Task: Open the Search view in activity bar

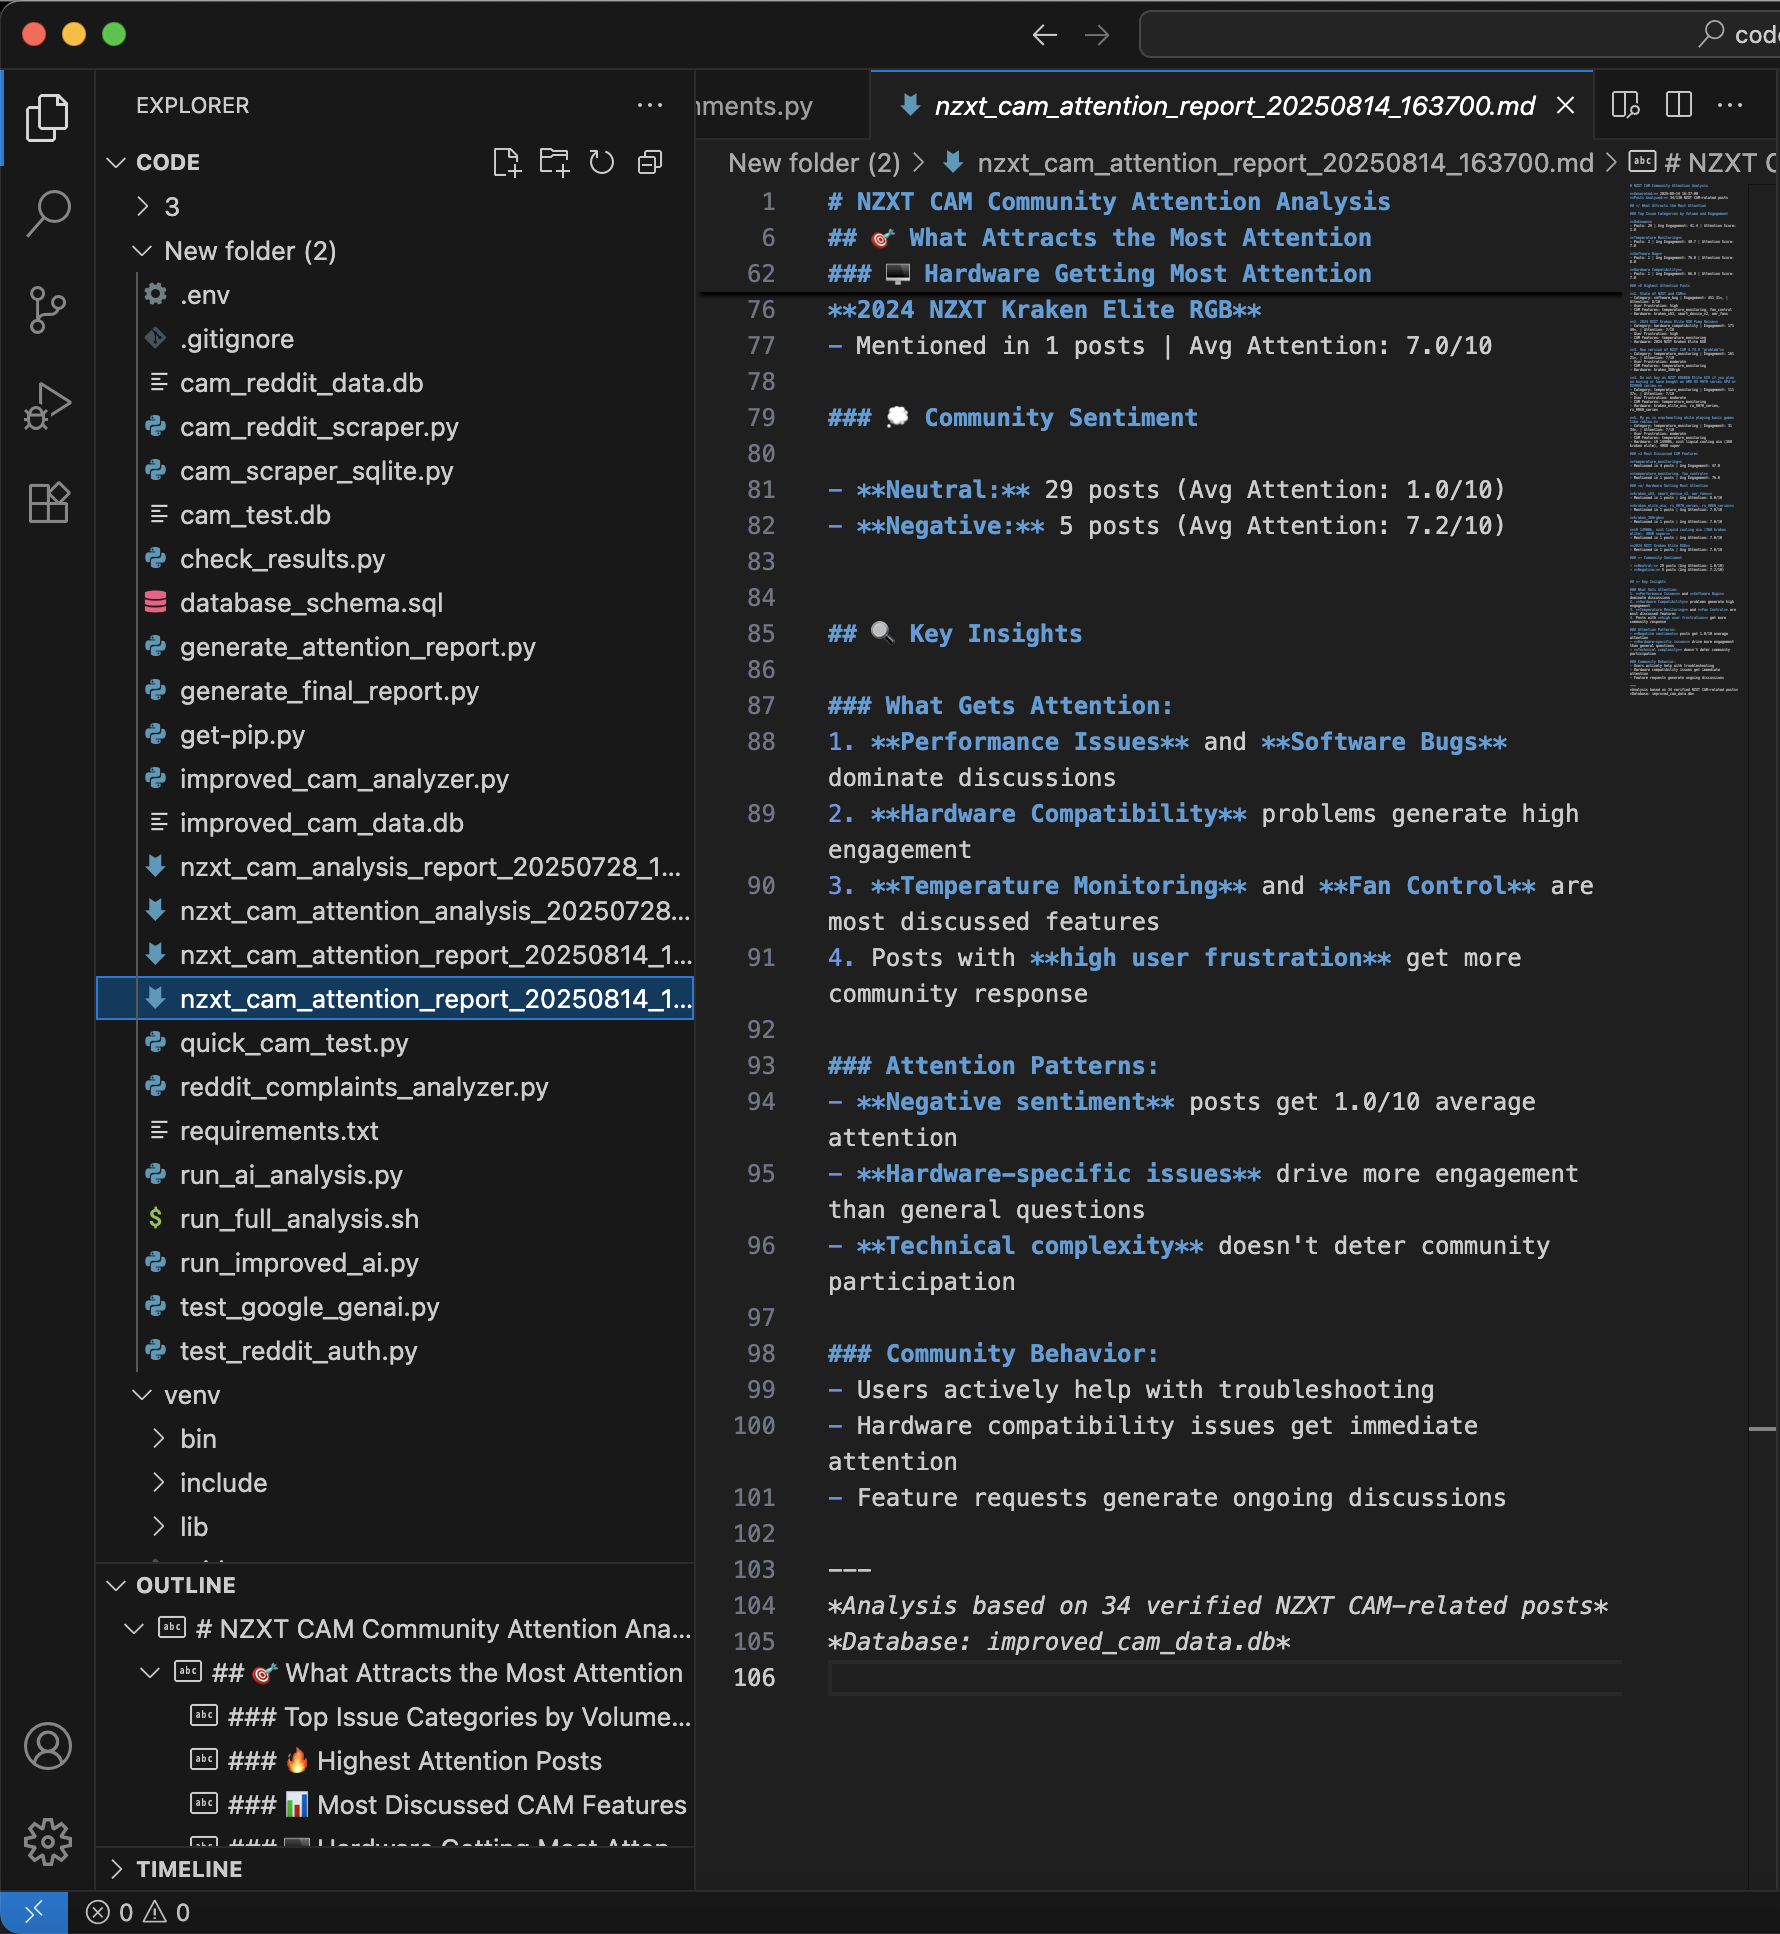Action: 47,214
